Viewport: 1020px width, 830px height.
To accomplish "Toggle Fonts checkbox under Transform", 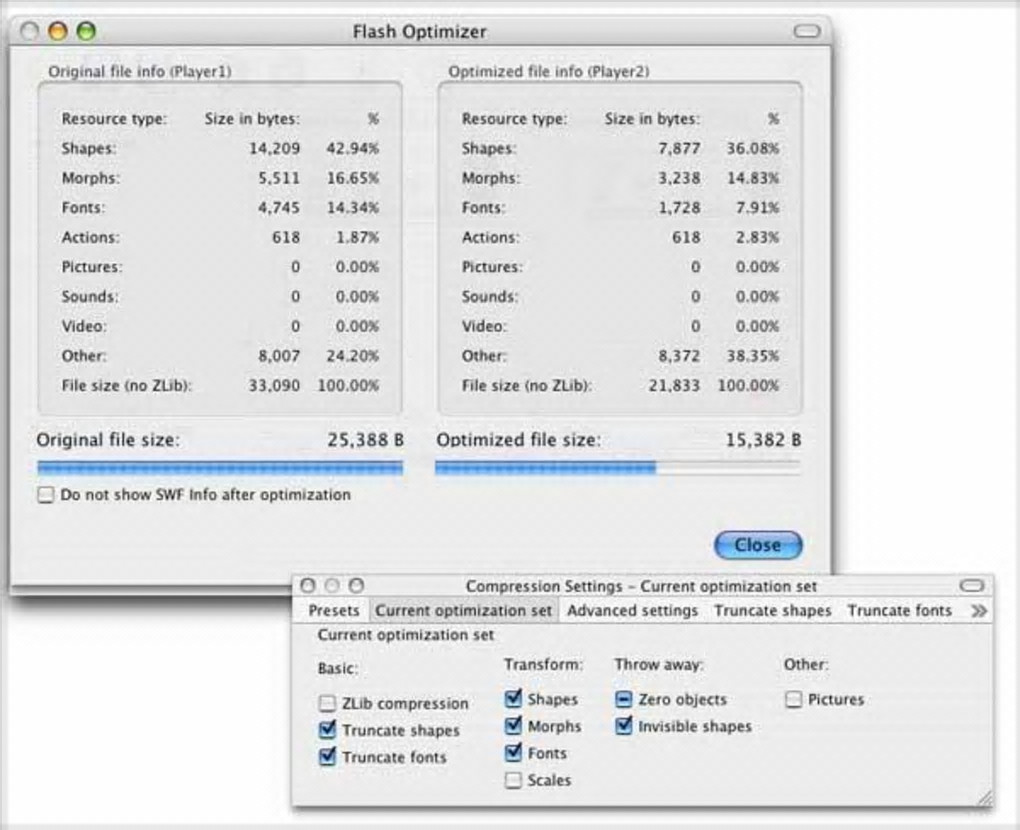I will pyautogui.click(x=513, y=753).
